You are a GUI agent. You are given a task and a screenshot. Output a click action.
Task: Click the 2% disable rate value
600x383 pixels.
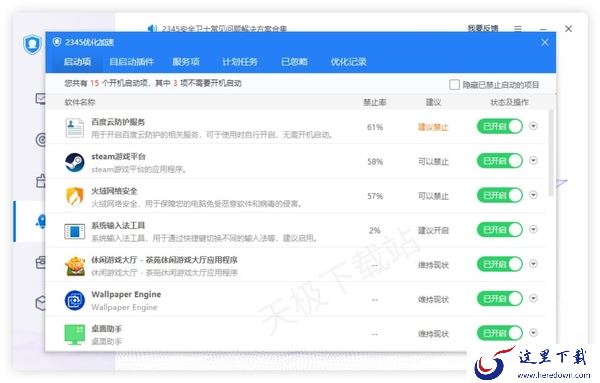(x=375, y=230)
